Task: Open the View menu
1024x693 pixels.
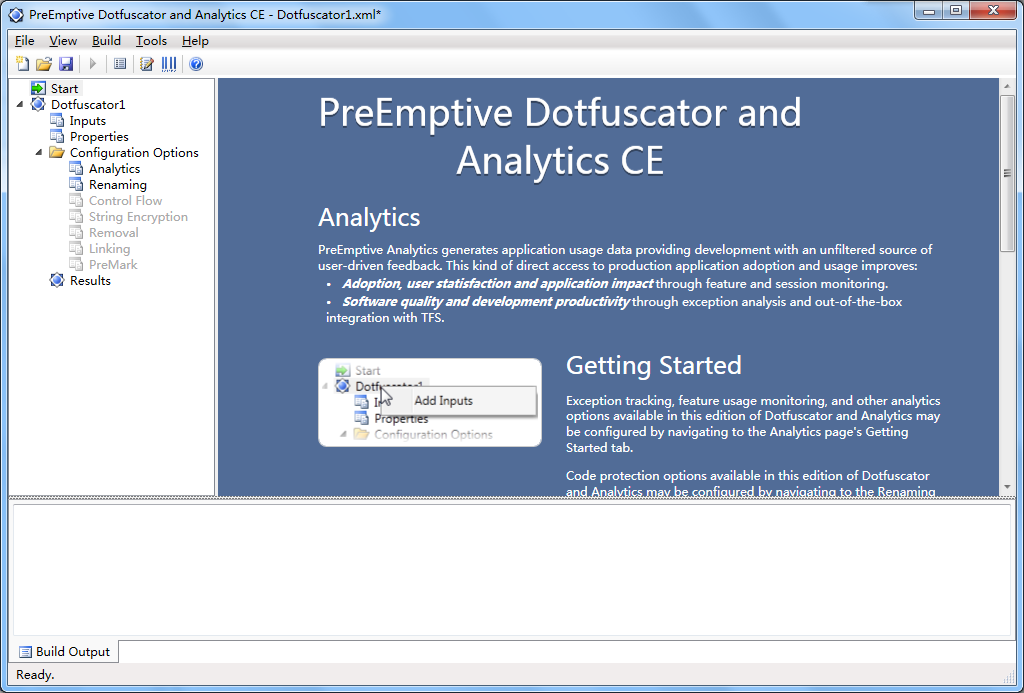Action: [63, 40]
